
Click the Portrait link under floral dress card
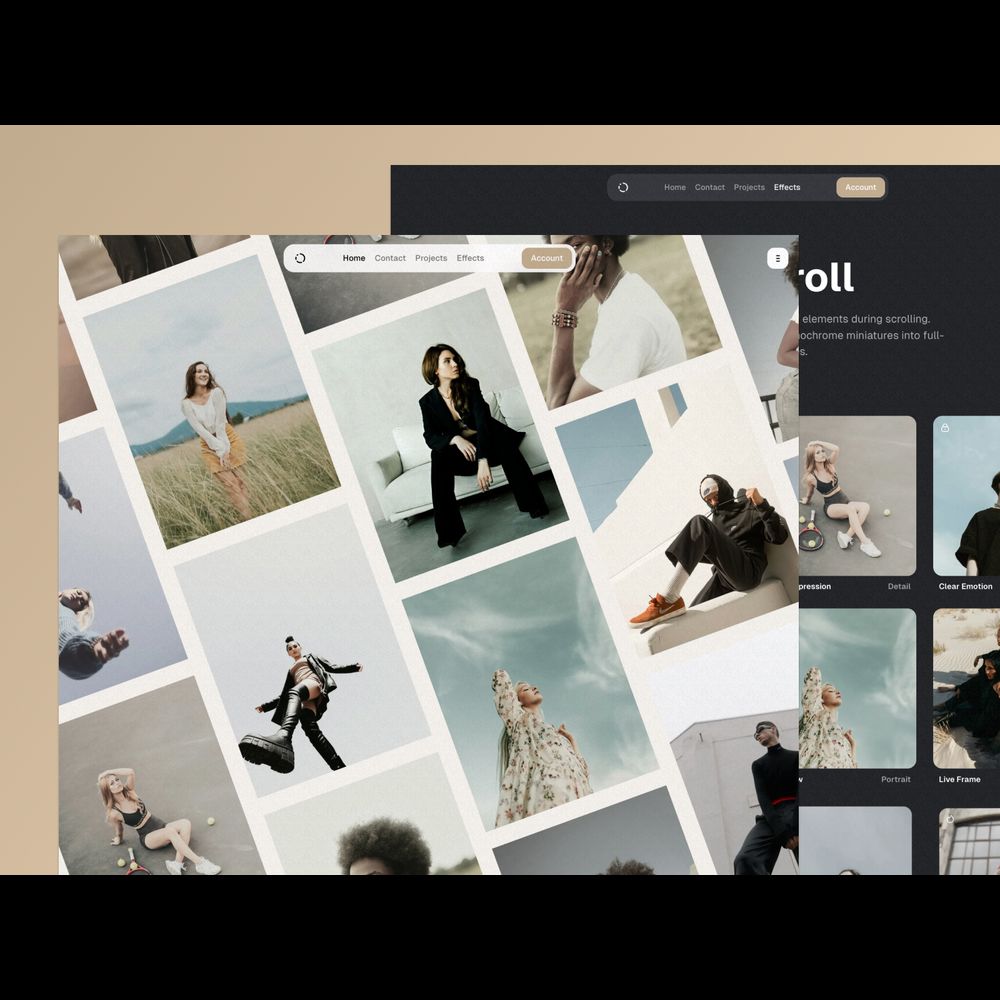point(896,780)
